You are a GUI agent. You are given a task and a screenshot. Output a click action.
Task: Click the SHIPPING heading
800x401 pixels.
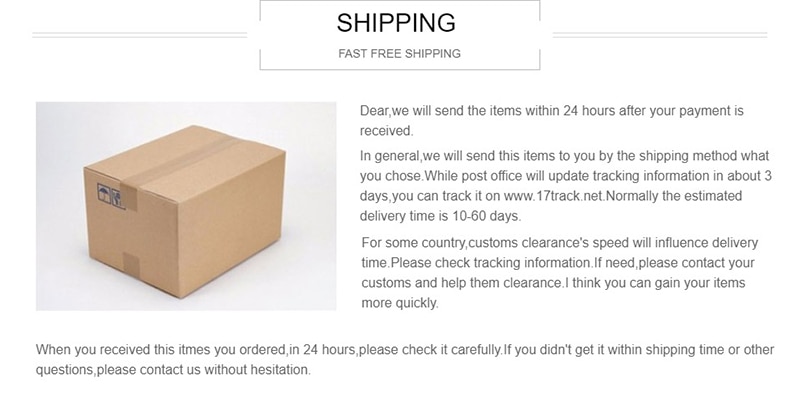point(396,23)
